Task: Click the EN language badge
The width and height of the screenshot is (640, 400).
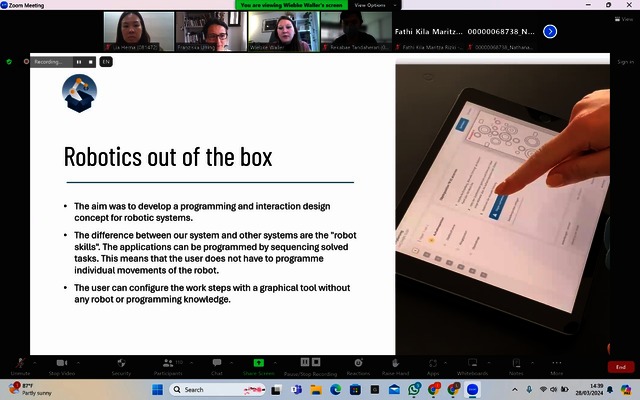Action: click(x=106, y=62)
